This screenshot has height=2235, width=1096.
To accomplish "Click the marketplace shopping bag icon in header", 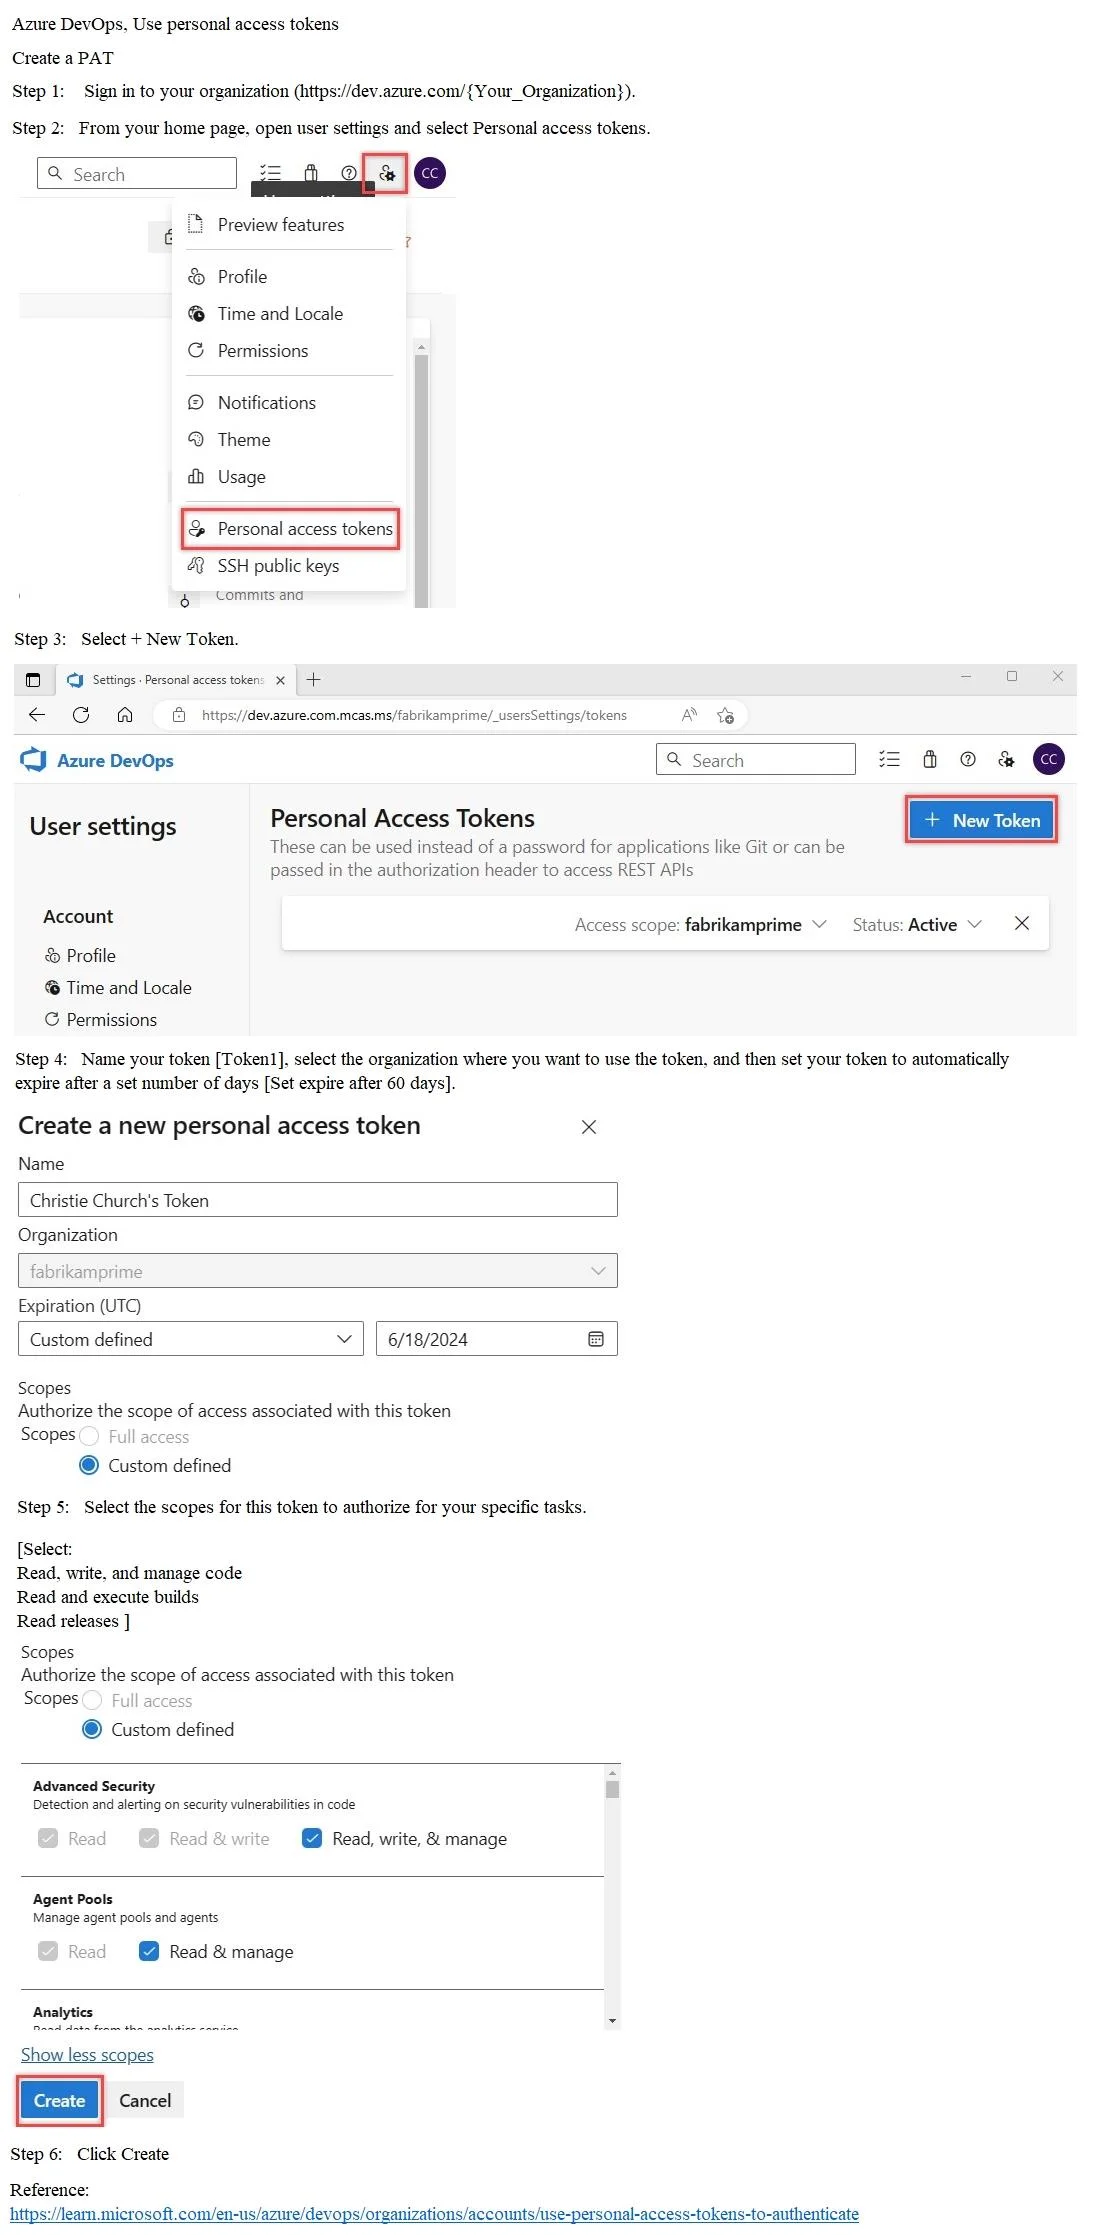I will (x=929, y=759).
